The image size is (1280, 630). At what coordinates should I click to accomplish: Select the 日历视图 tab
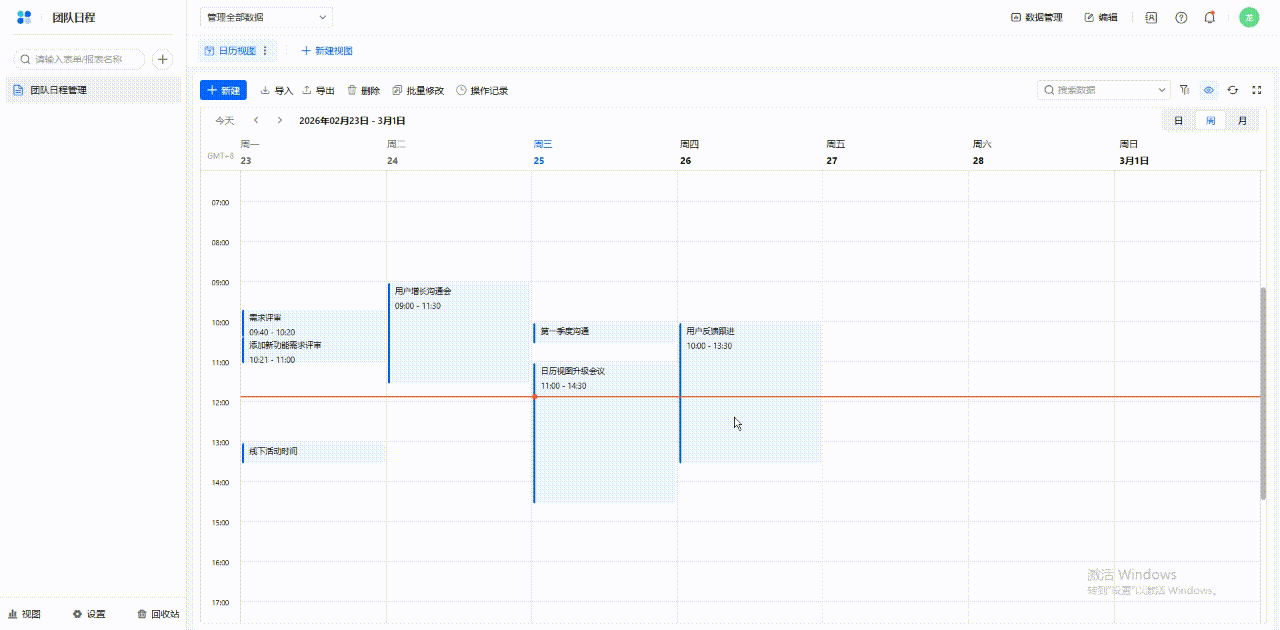[231, 51]
